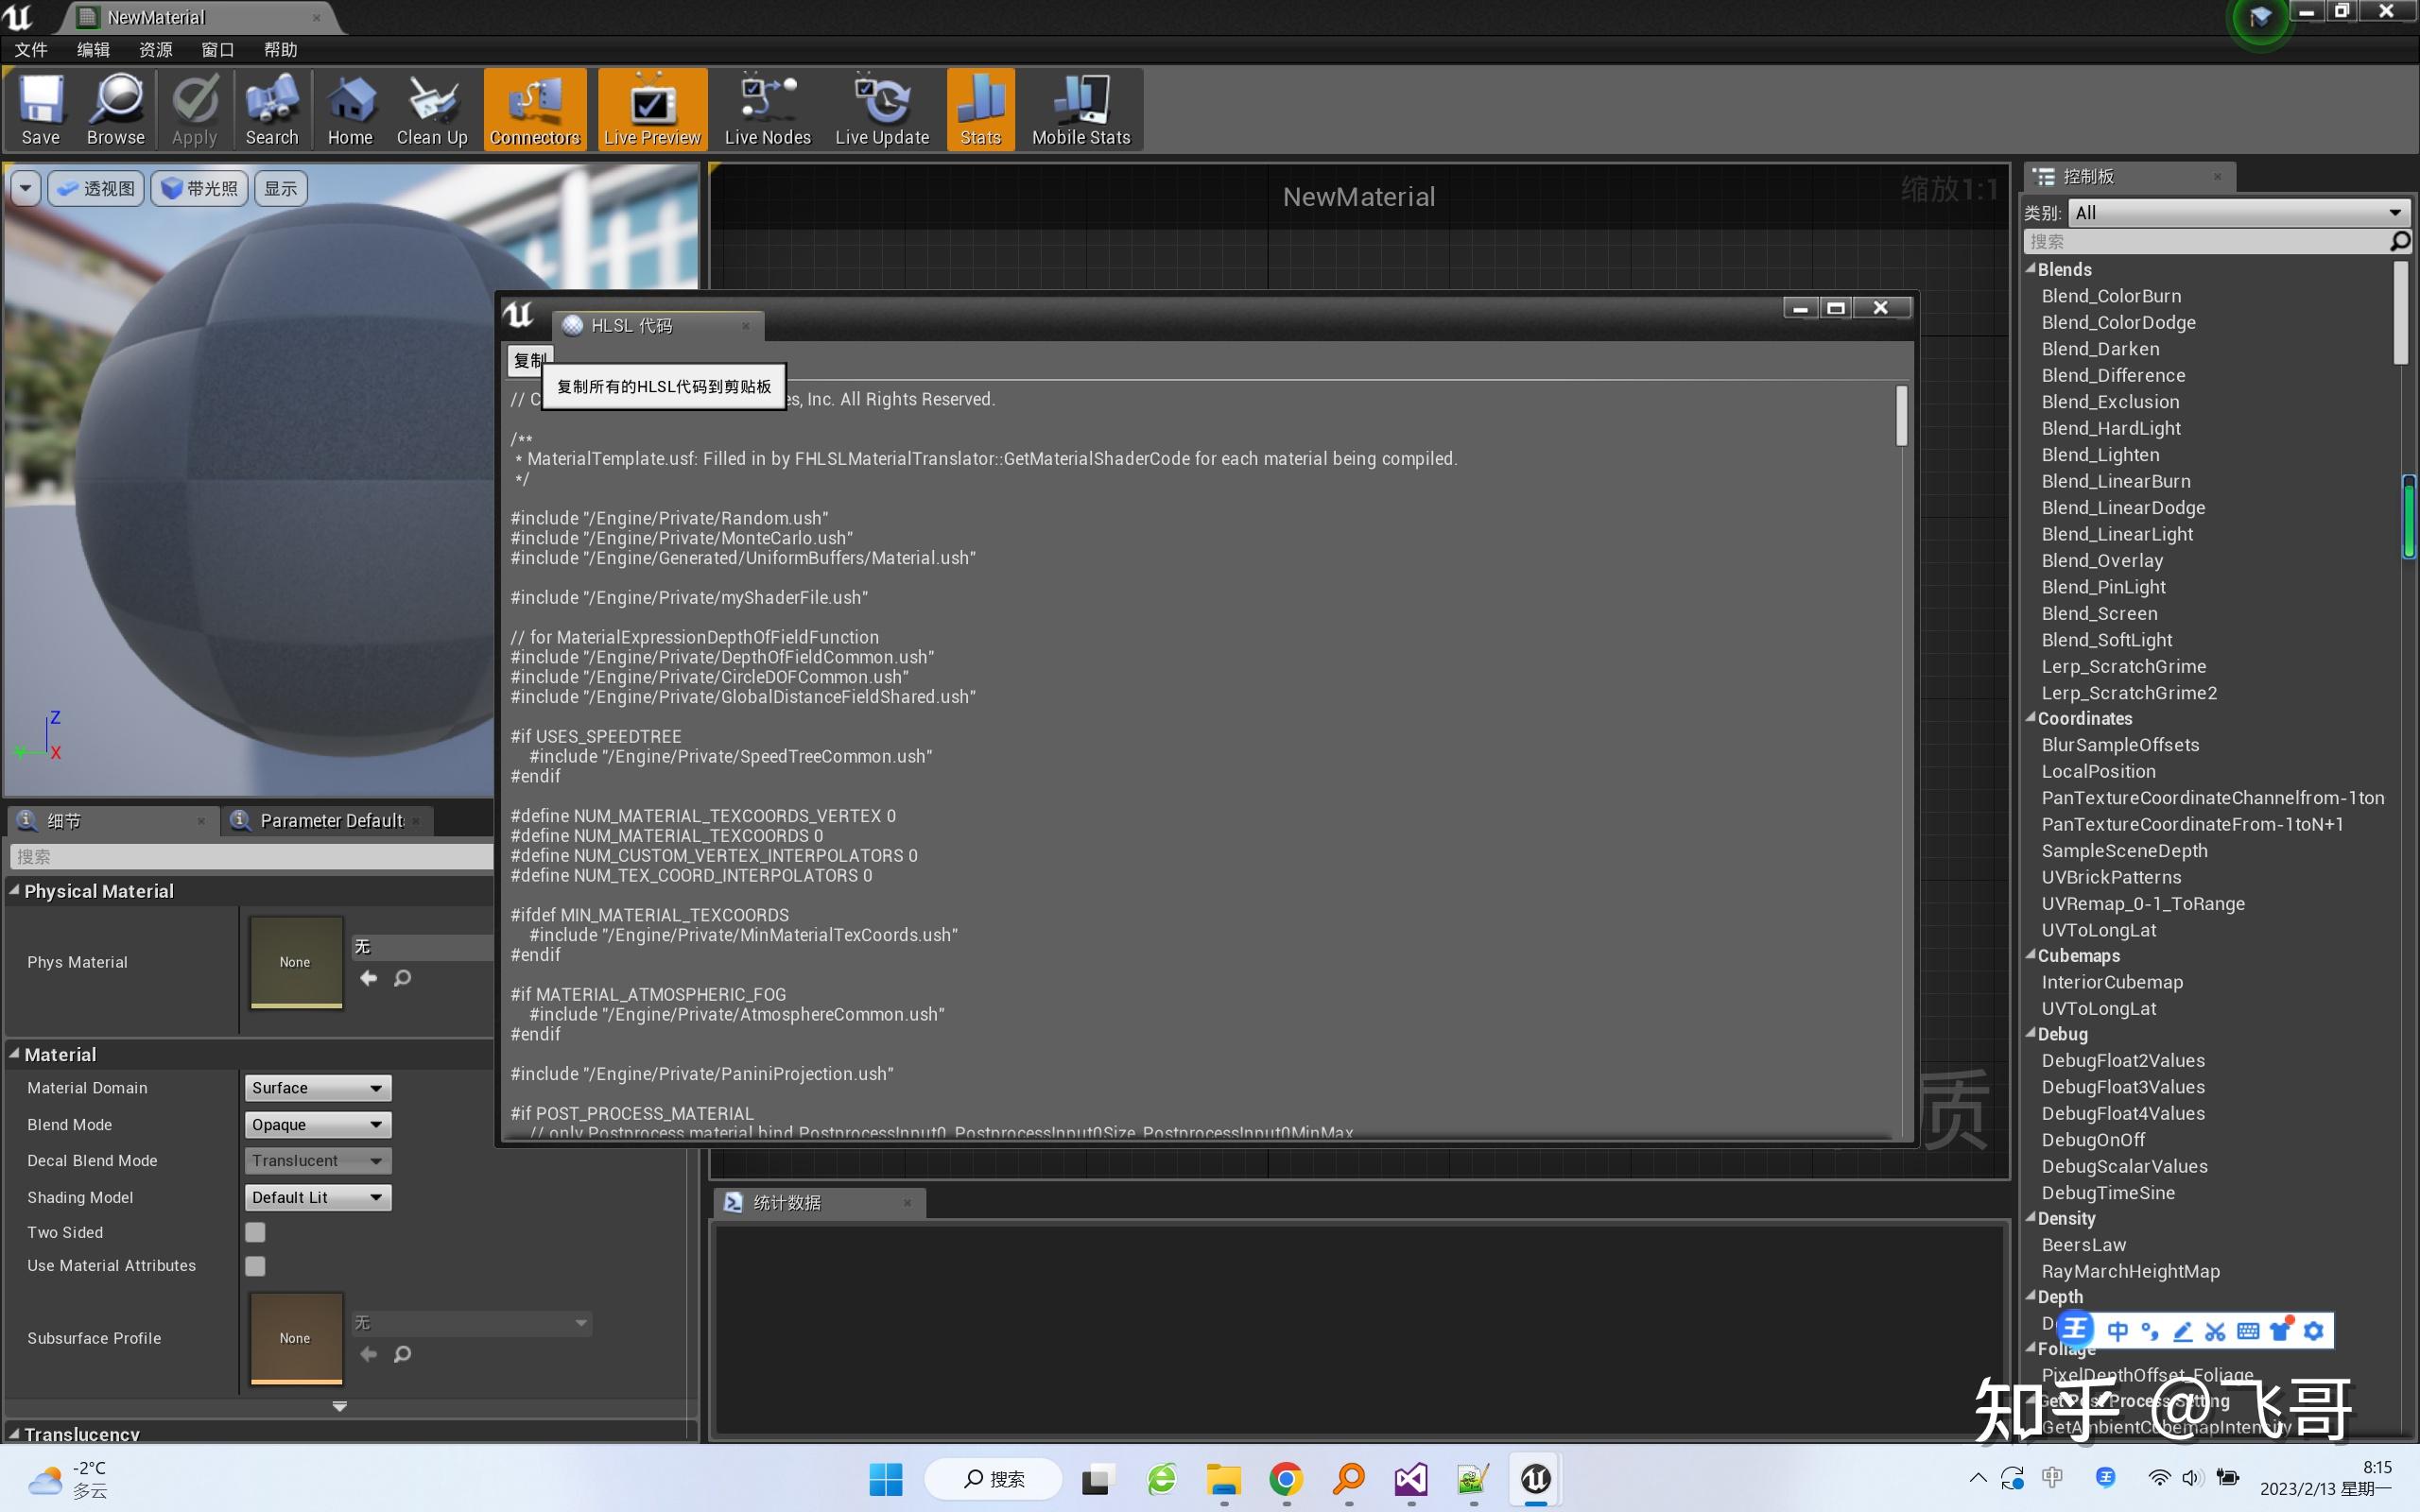
Task: Click the HLSL code vertical scrollbar
Action: [x=1901, y=416]
